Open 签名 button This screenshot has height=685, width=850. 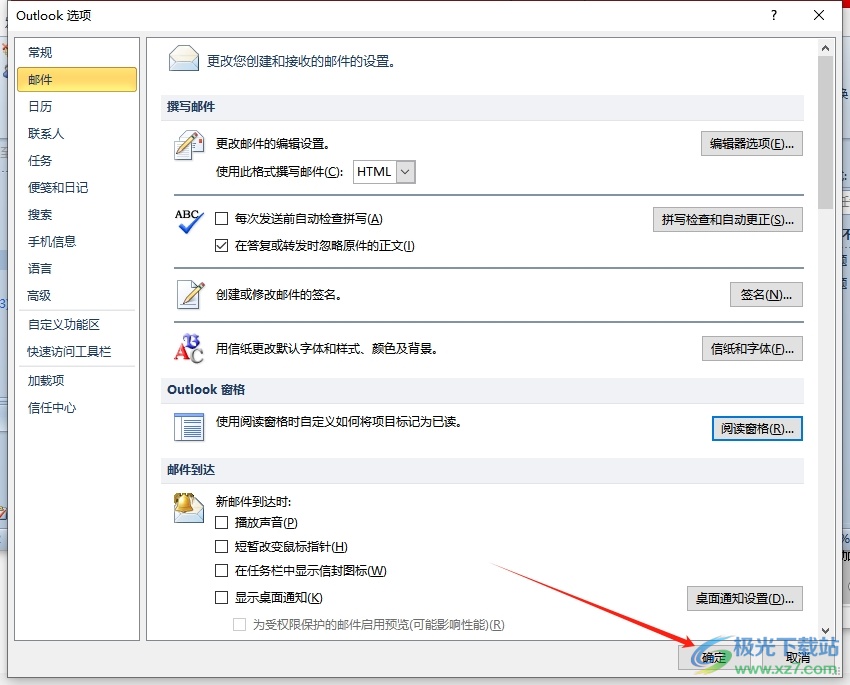pyautogui.click(x=766, y=295)
